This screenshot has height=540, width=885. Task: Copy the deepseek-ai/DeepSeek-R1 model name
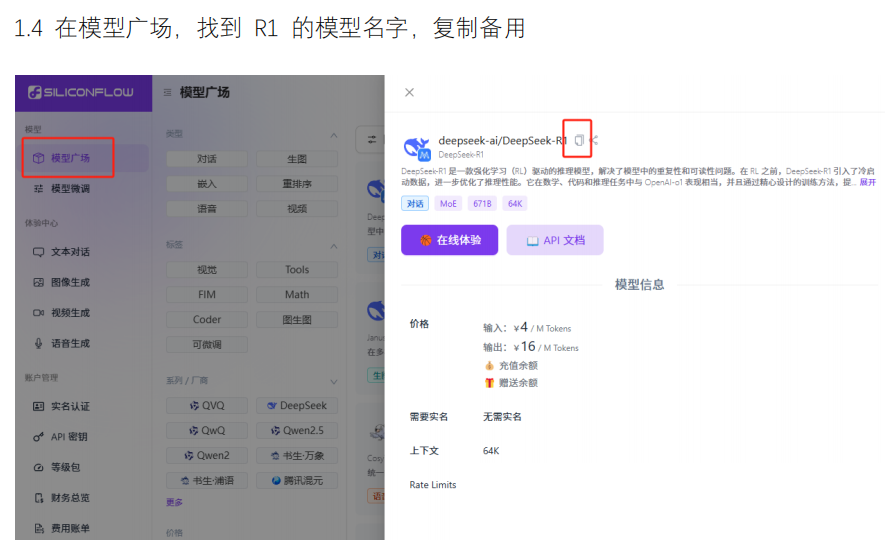click(579, 140)
